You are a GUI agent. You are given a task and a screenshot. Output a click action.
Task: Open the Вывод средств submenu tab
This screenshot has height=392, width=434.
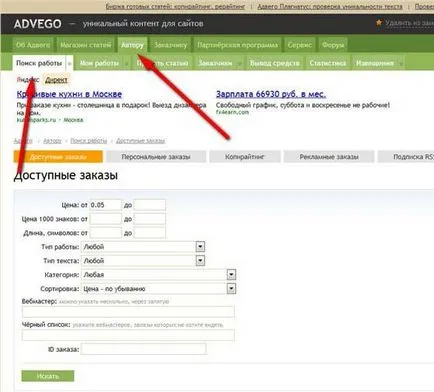(275, 63)
